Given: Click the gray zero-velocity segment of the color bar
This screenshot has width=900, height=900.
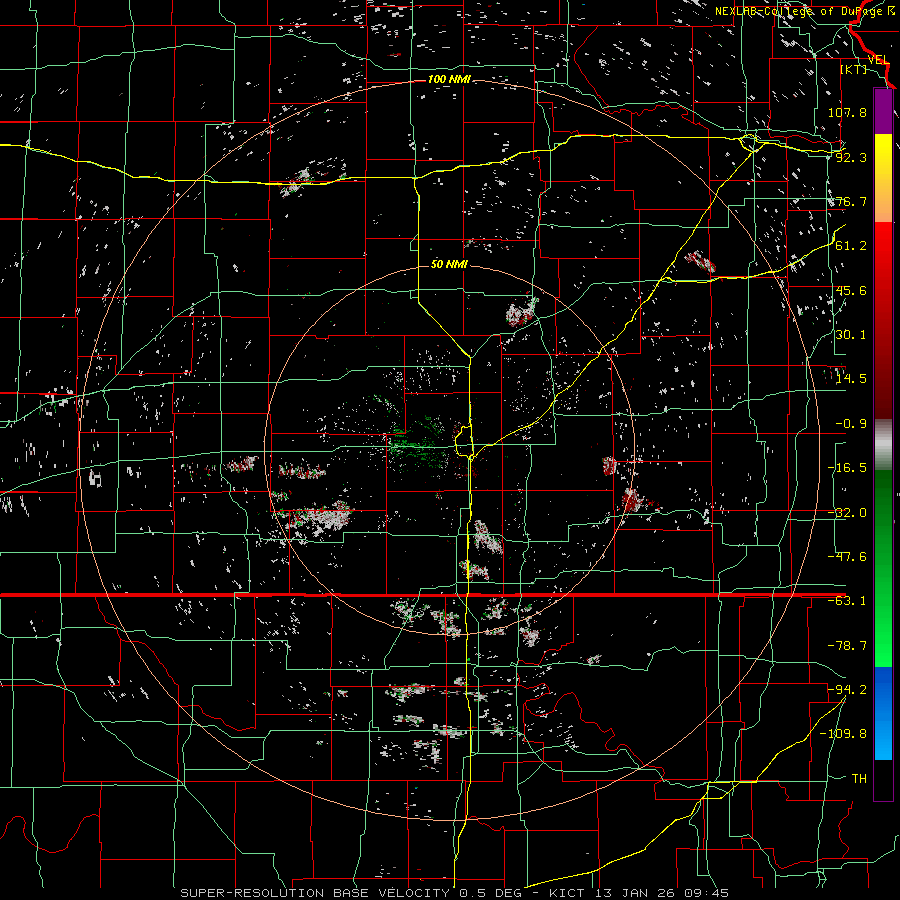Looking at the screenshot, I should pyautogui.click(x=883, y=445).
